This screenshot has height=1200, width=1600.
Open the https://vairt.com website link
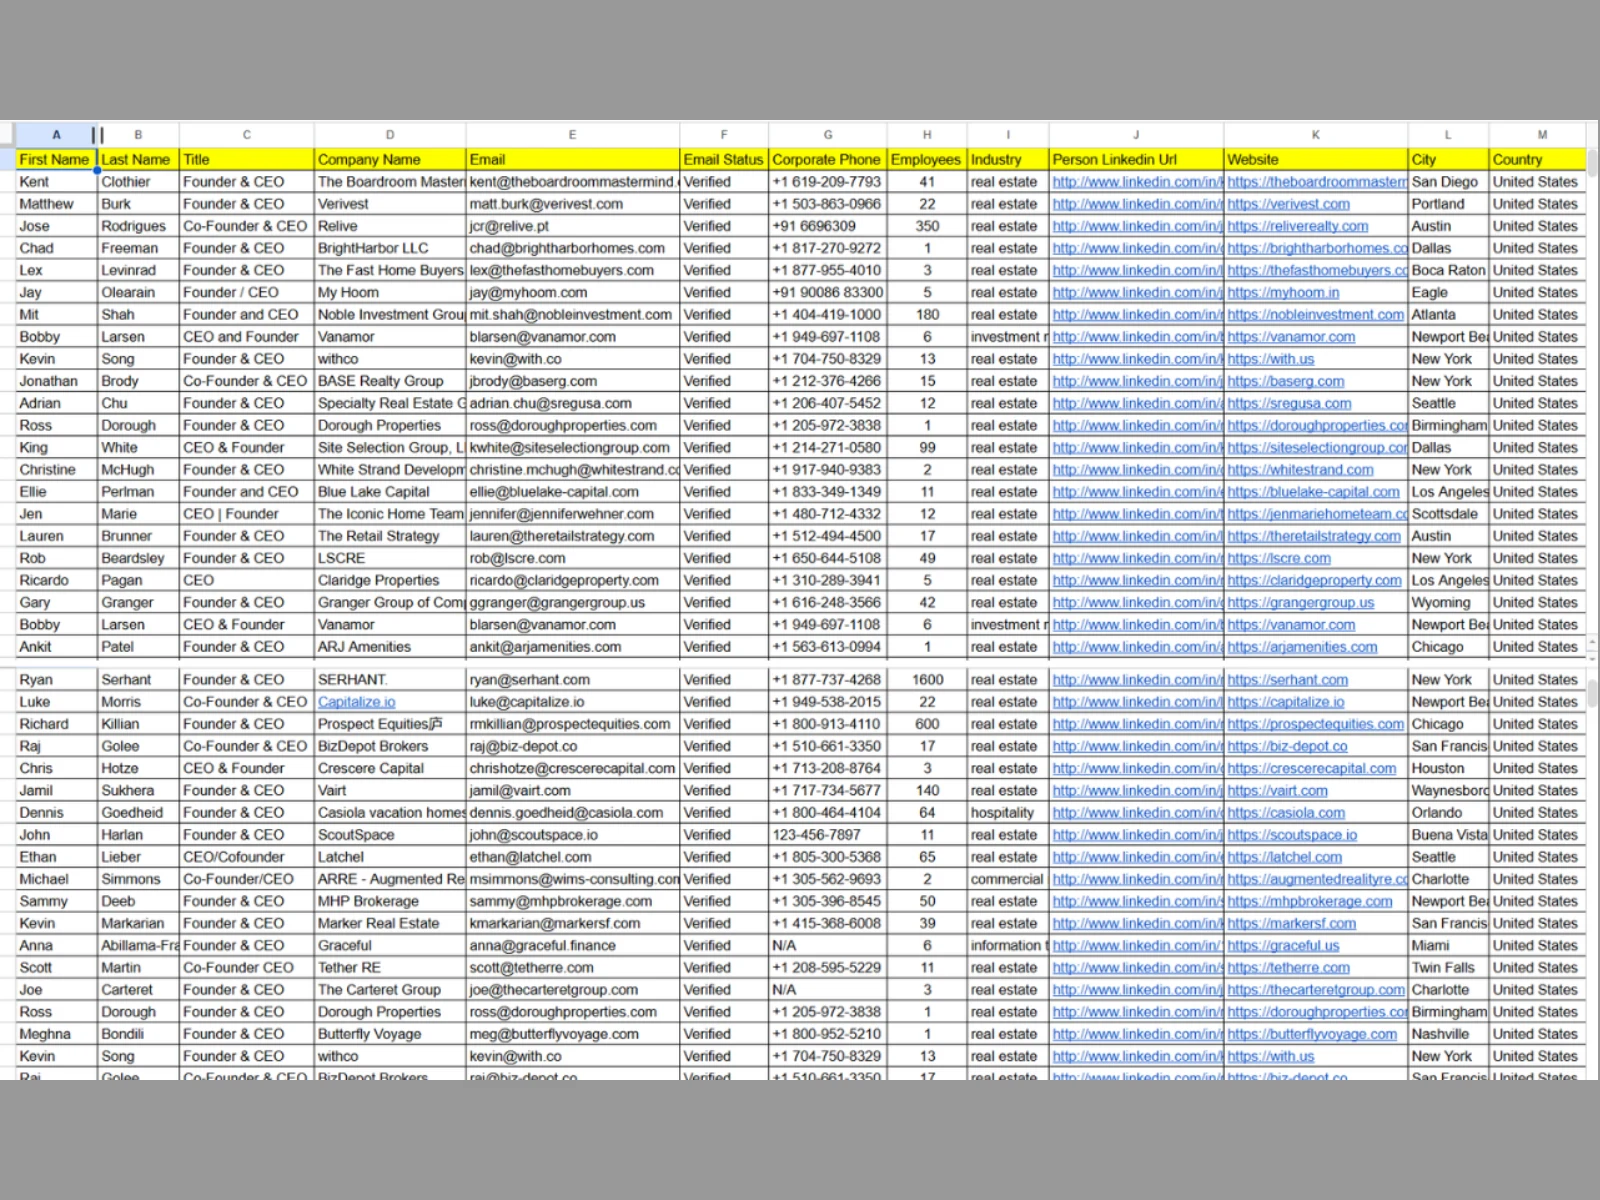(x=1278, y=790)
